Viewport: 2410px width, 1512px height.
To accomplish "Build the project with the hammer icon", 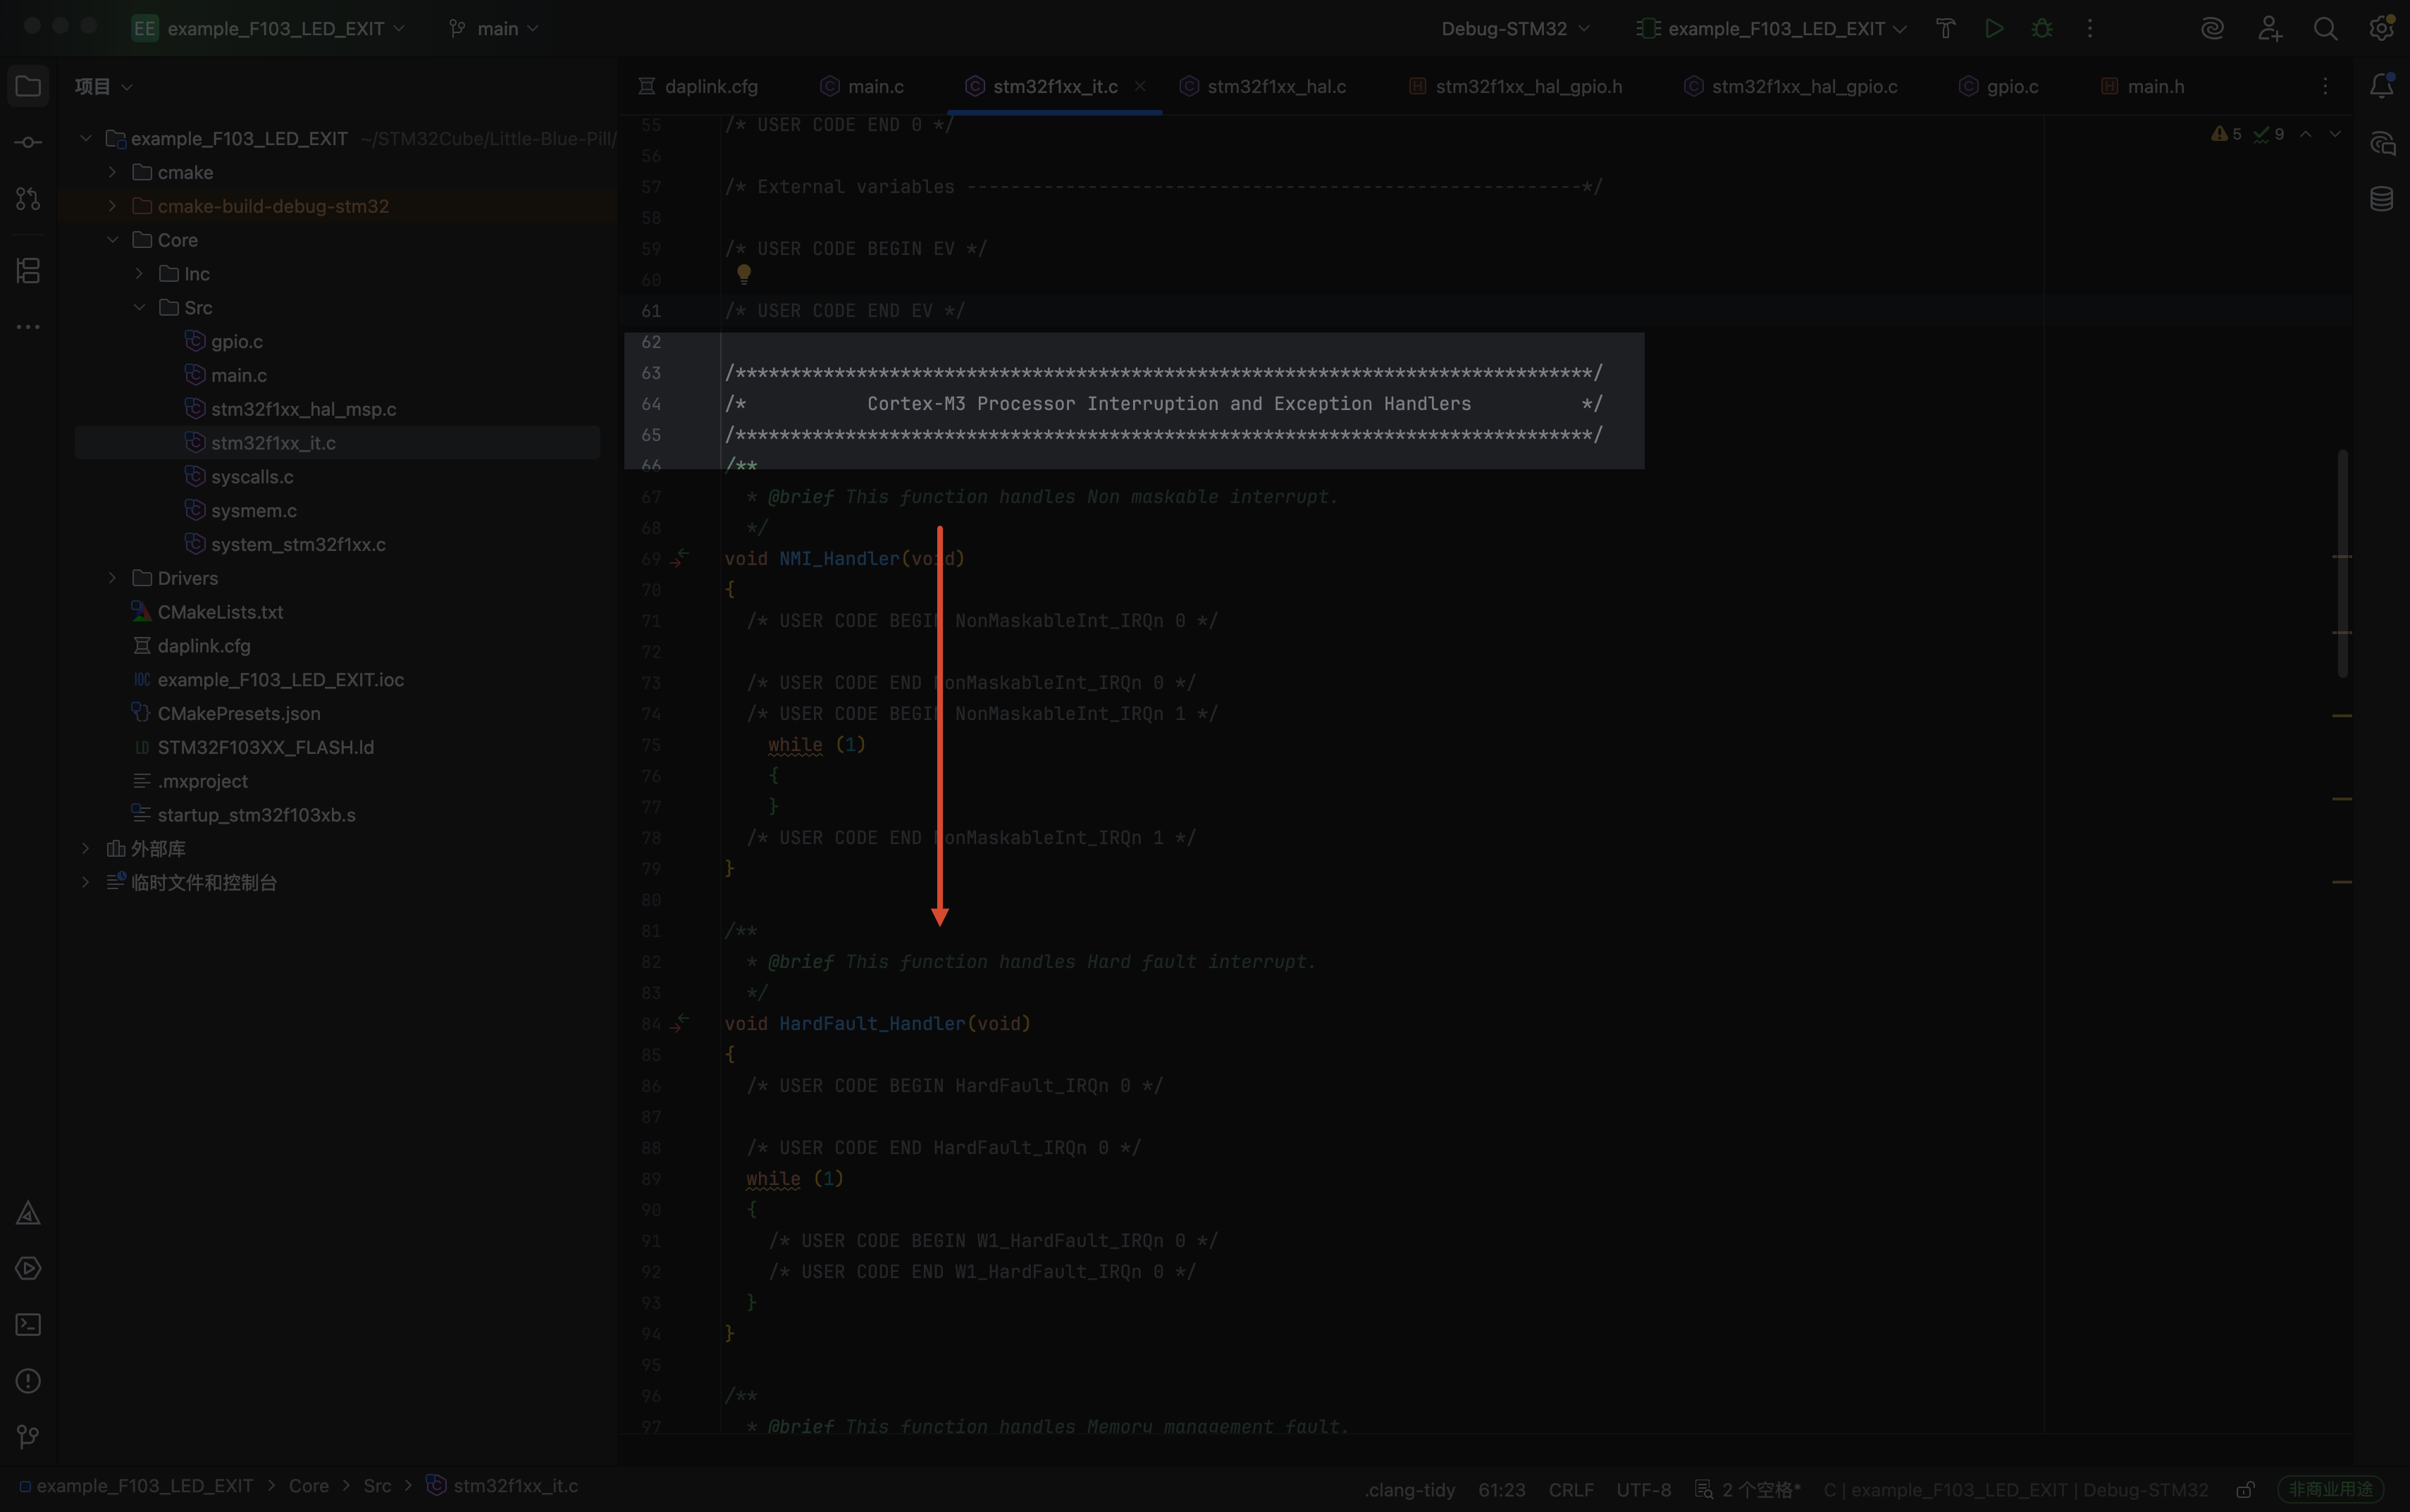I will click(1945, 28).
